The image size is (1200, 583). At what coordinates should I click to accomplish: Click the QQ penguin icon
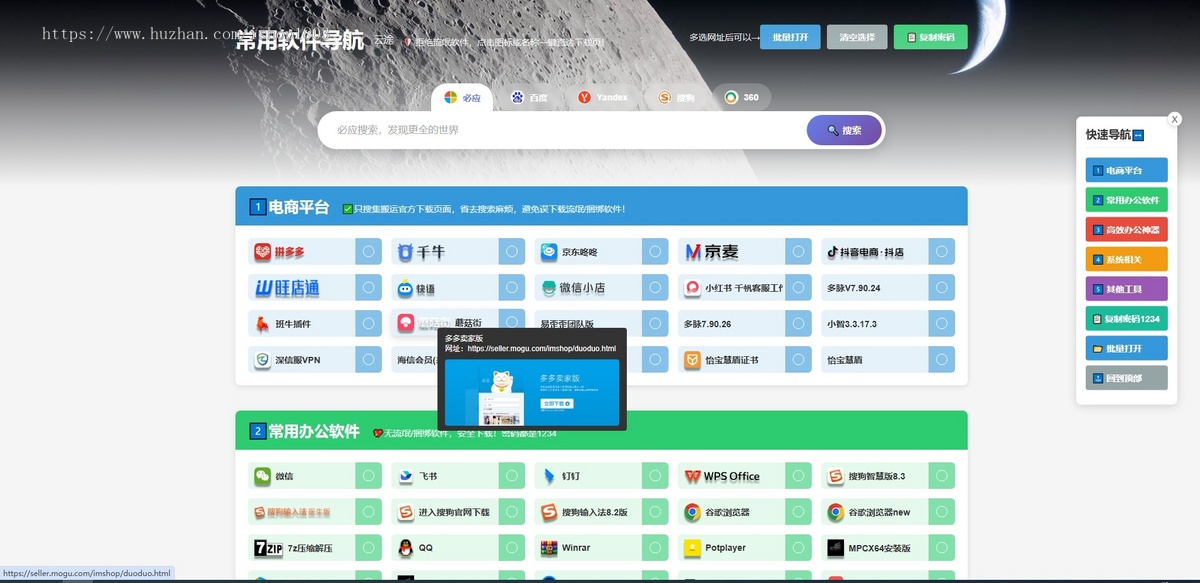pyautogui.click(x=405, y=548)
